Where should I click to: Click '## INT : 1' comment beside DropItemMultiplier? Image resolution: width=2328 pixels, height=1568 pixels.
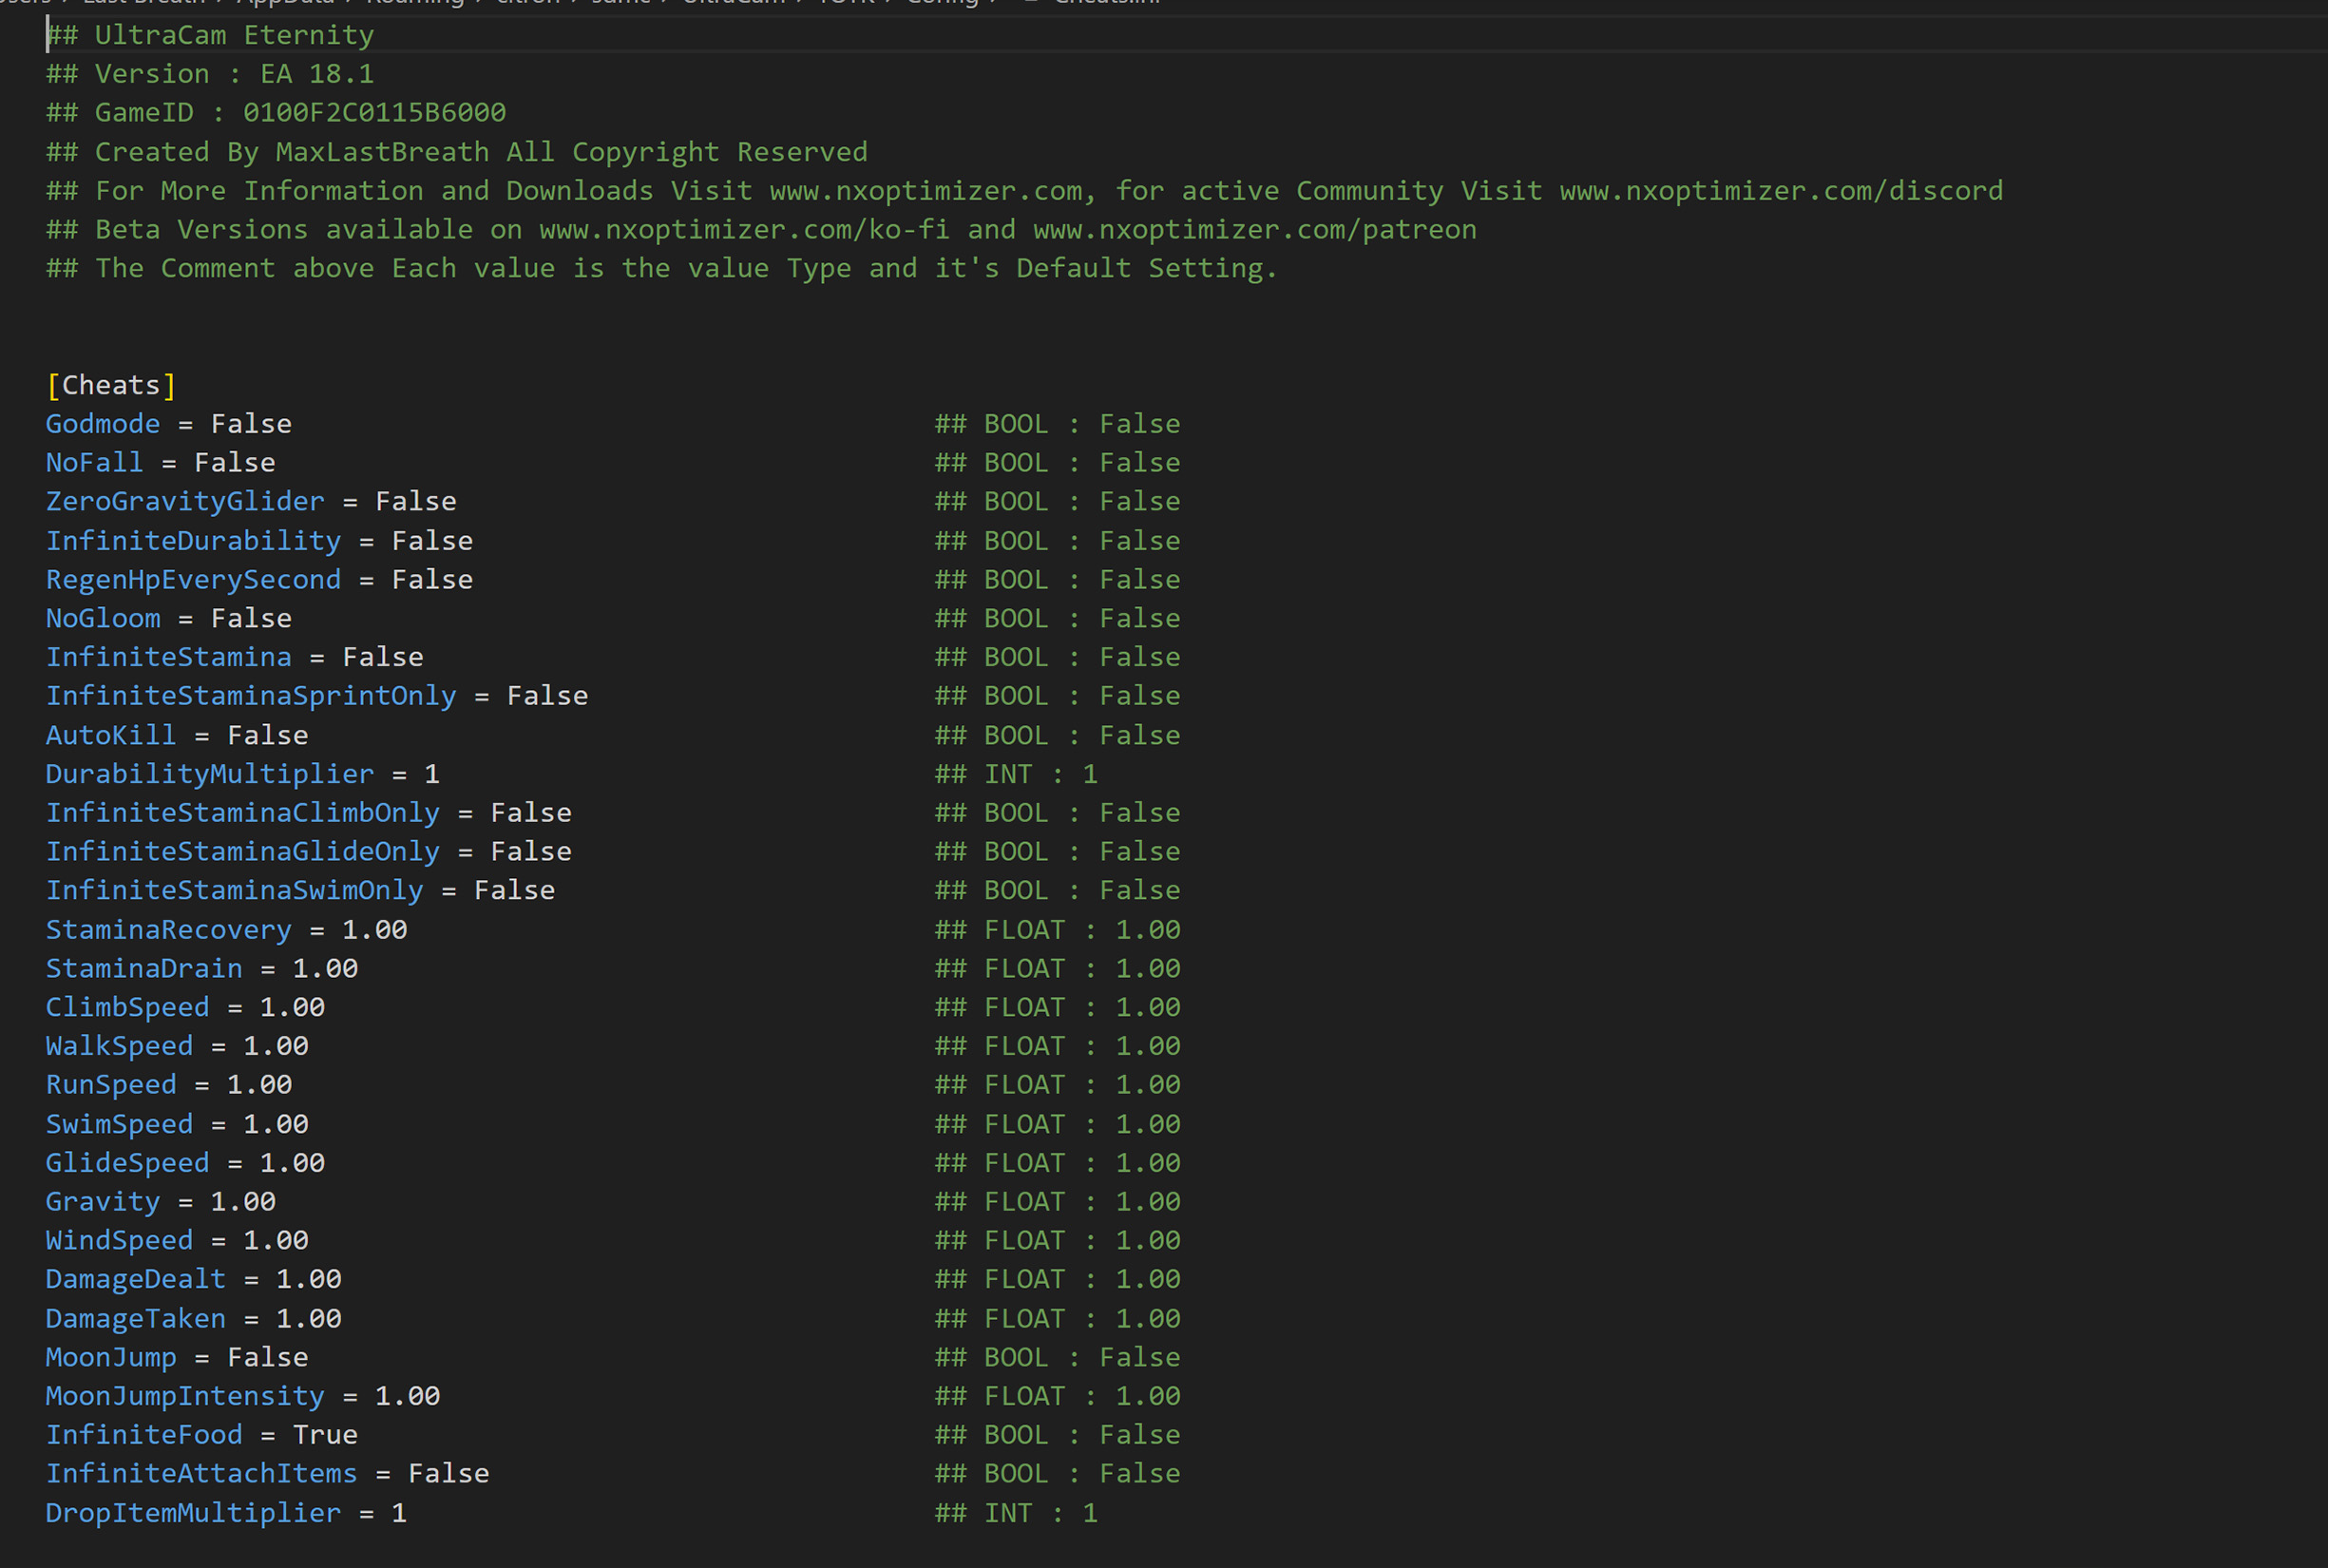pos(1017,1513)
